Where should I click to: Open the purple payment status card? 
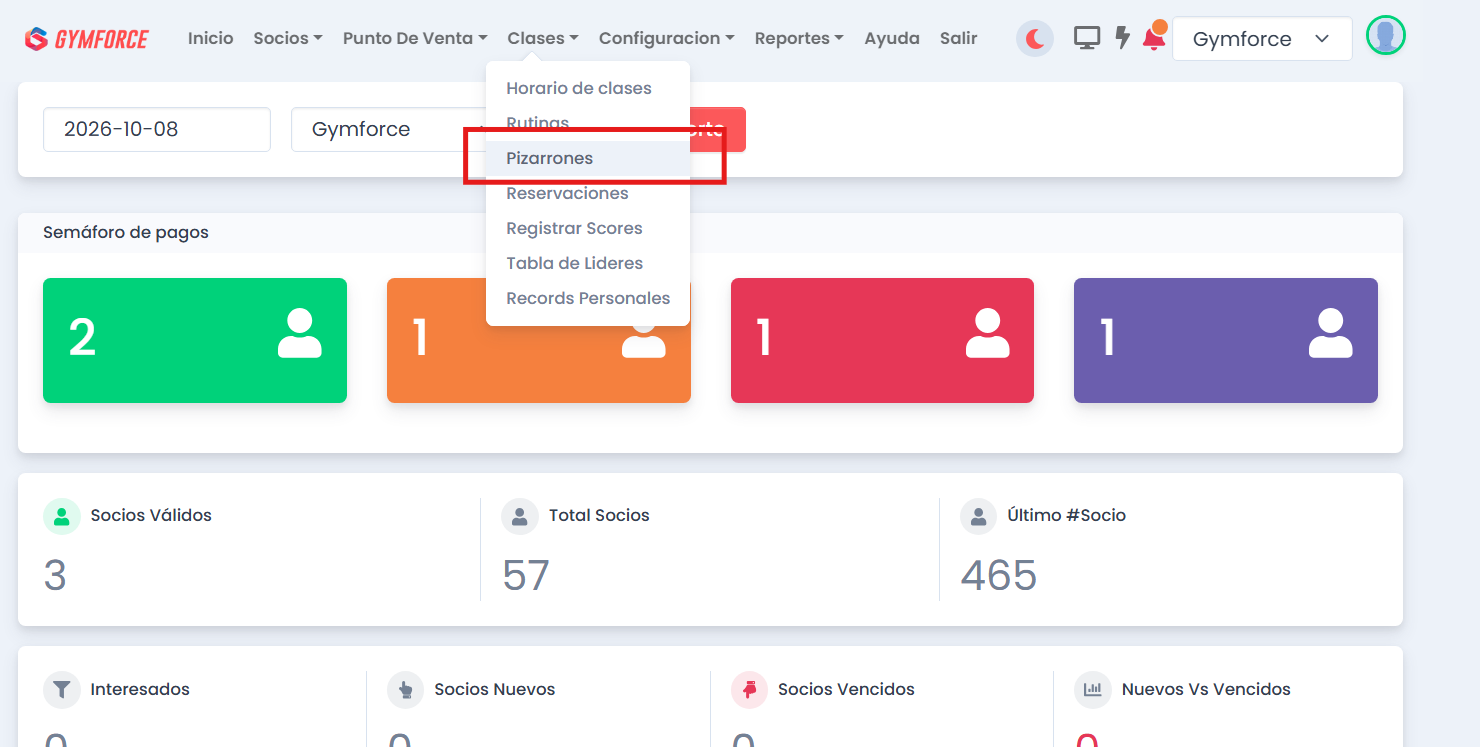(1226, 340)
